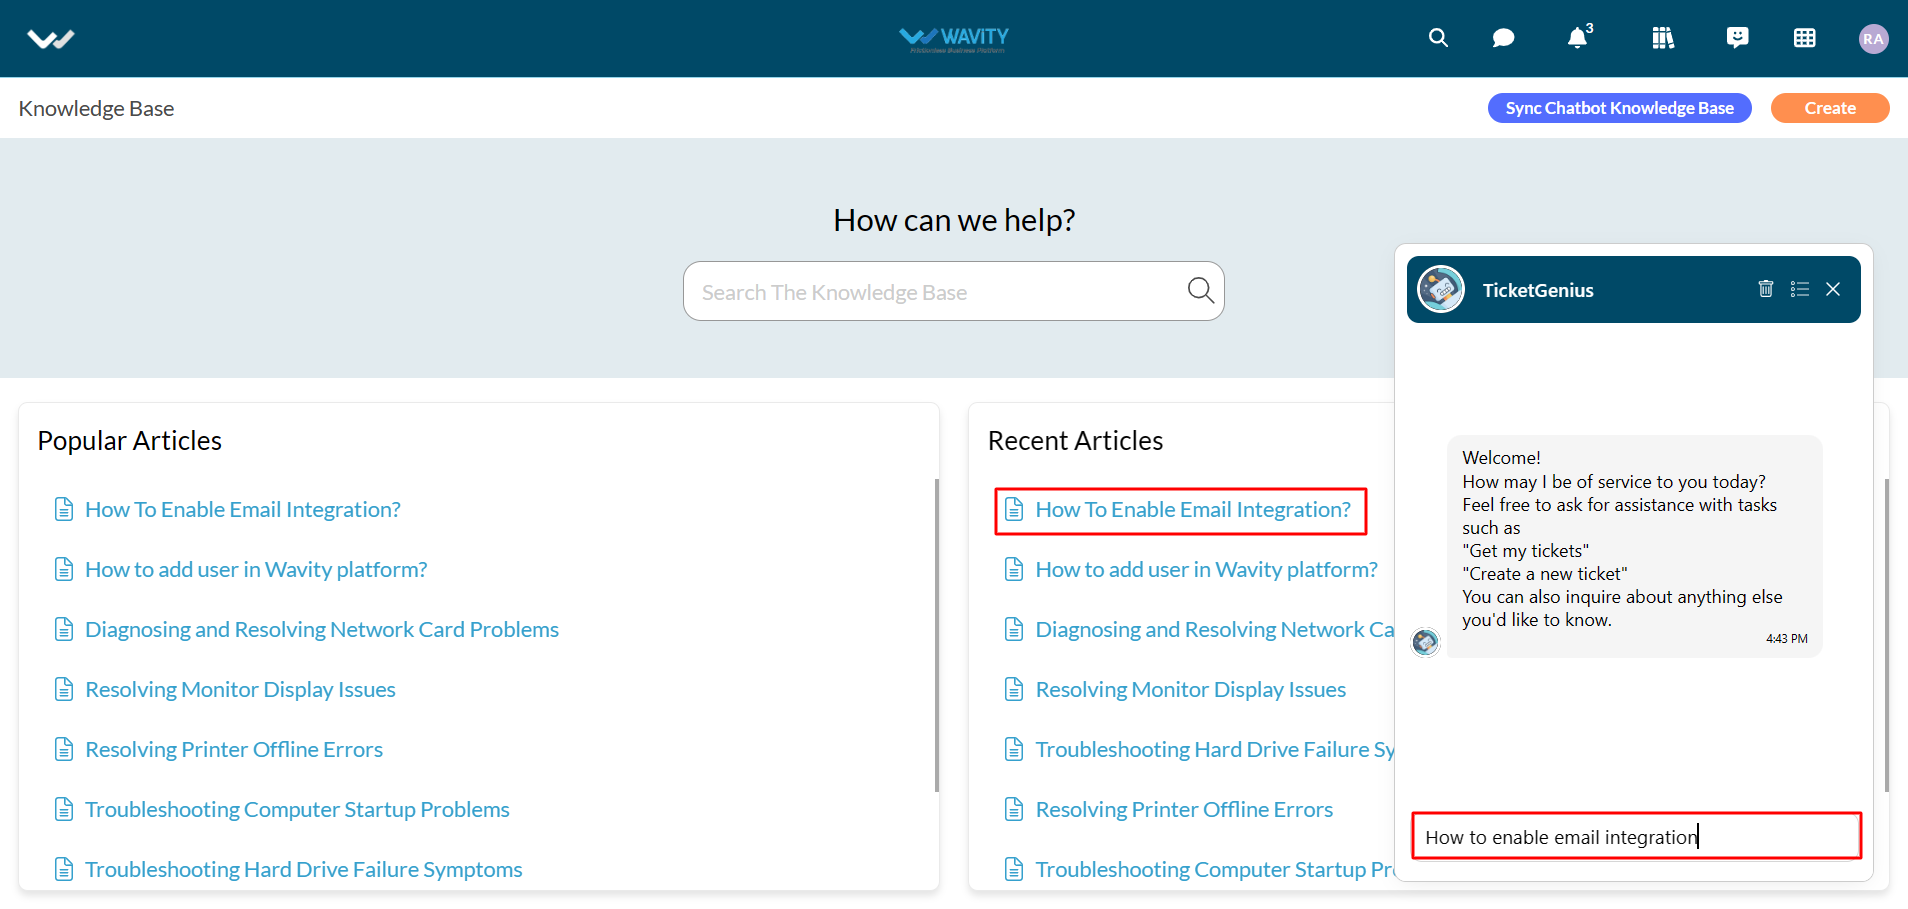This screenshot has width=1908, height=909.
Task: Click the Welcome message bubble in chat
Action: pyautogui.click(x=1634, y=546)
